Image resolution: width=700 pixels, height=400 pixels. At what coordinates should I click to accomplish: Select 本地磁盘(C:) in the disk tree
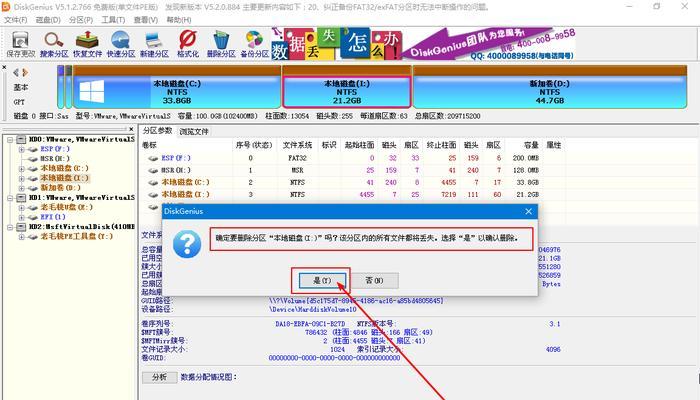coord(64,168)
